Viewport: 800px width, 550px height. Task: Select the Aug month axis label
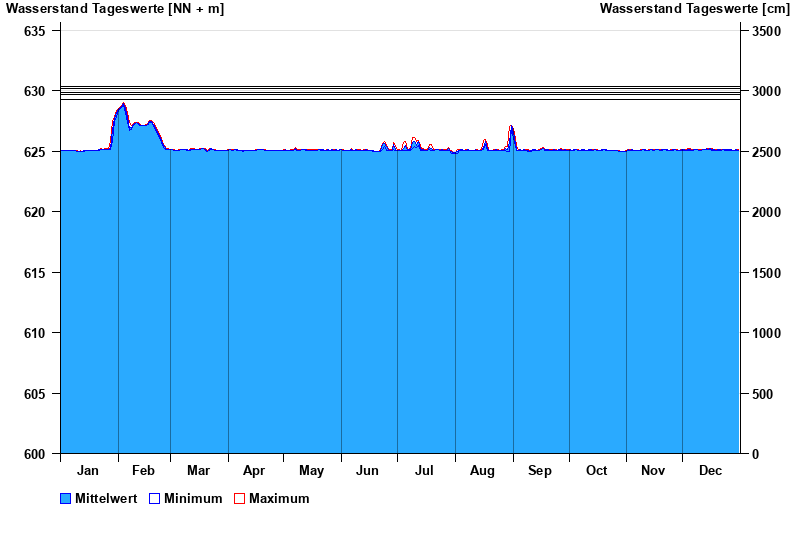coord(483,471)
